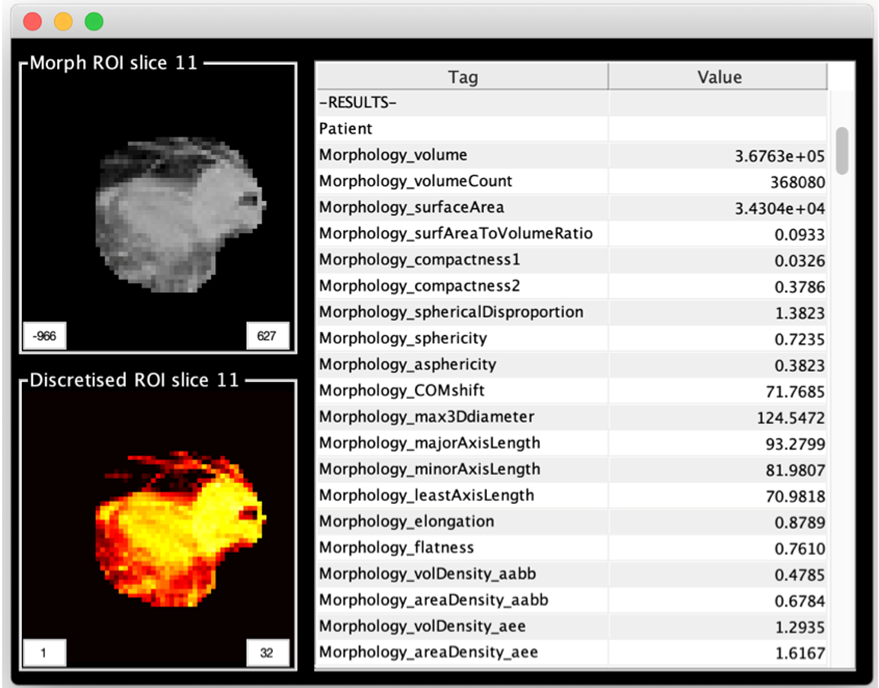The image size is (879, 688).
Task: Click the sphericalDisproportion value 1.3823
Action: (799, 313)
